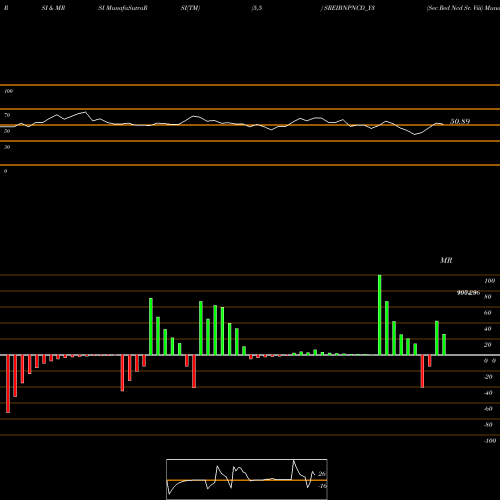Click the 60 label on MR axis
This screenshot has width=500, height=500.
pos(488,313)
